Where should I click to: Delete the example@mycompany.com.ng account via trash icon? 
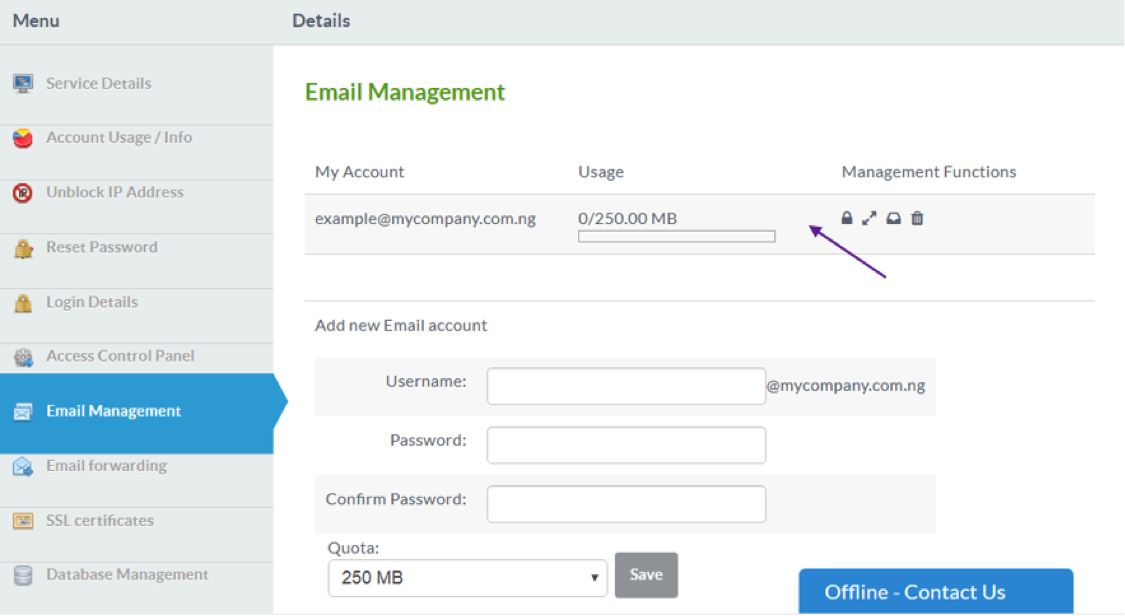click(x=917, y=218)
